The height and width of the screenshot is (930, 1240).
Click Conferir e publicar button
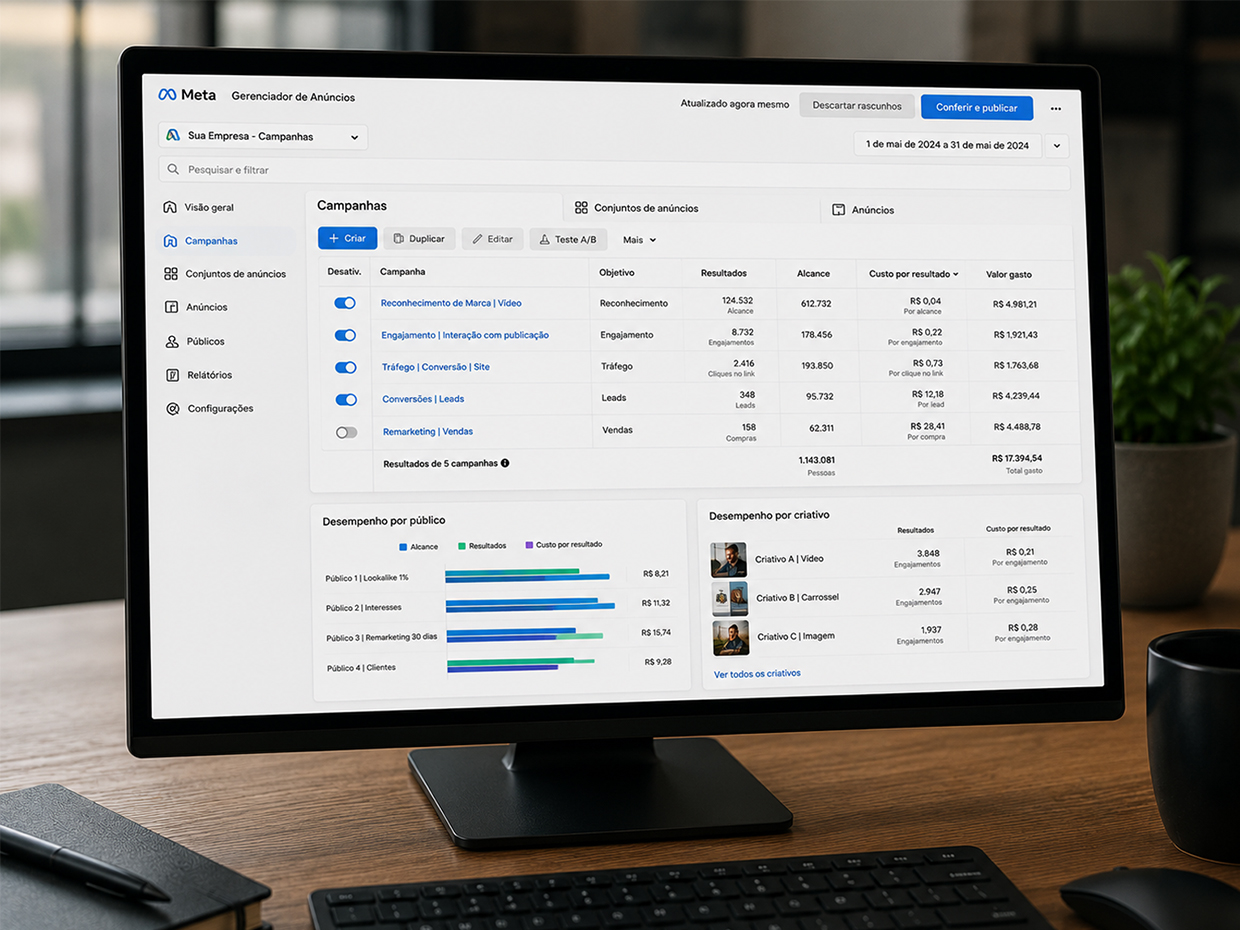click(x=977, y=107)
